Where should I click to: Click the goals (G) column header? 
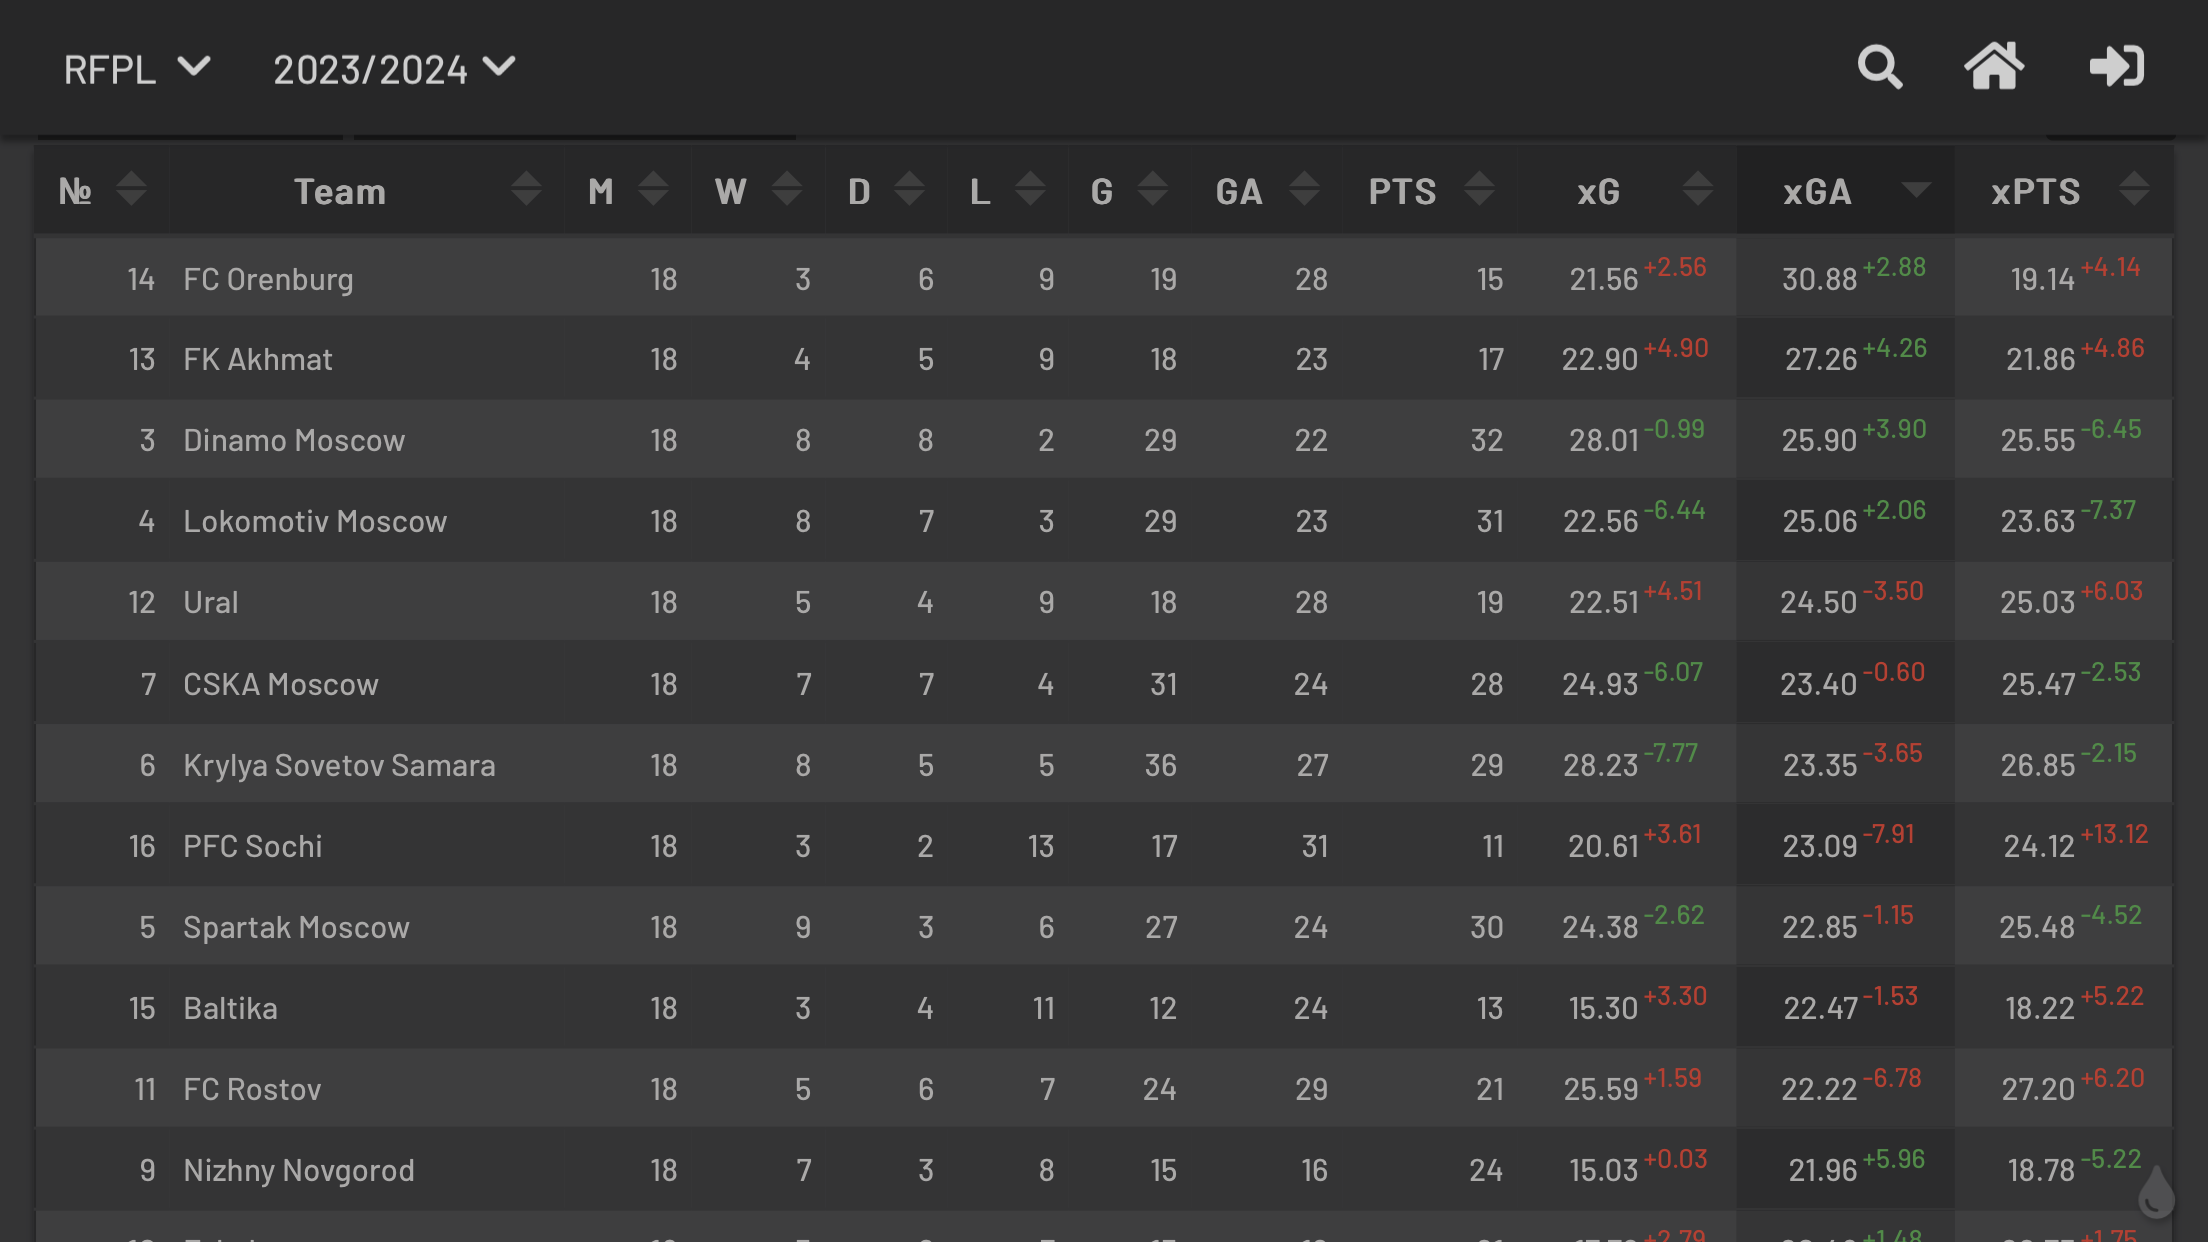1102,191
